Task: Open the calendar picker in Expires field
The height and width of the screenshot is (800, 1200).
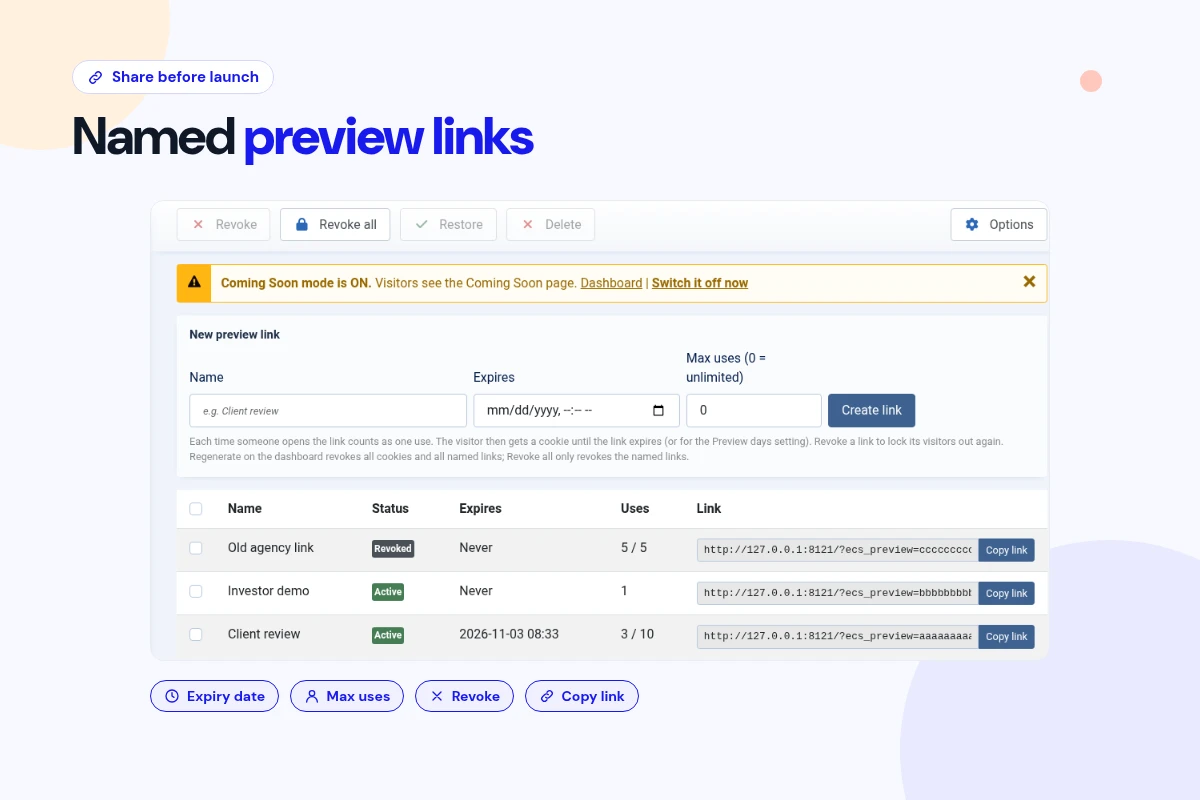Action: pos(658,411)
